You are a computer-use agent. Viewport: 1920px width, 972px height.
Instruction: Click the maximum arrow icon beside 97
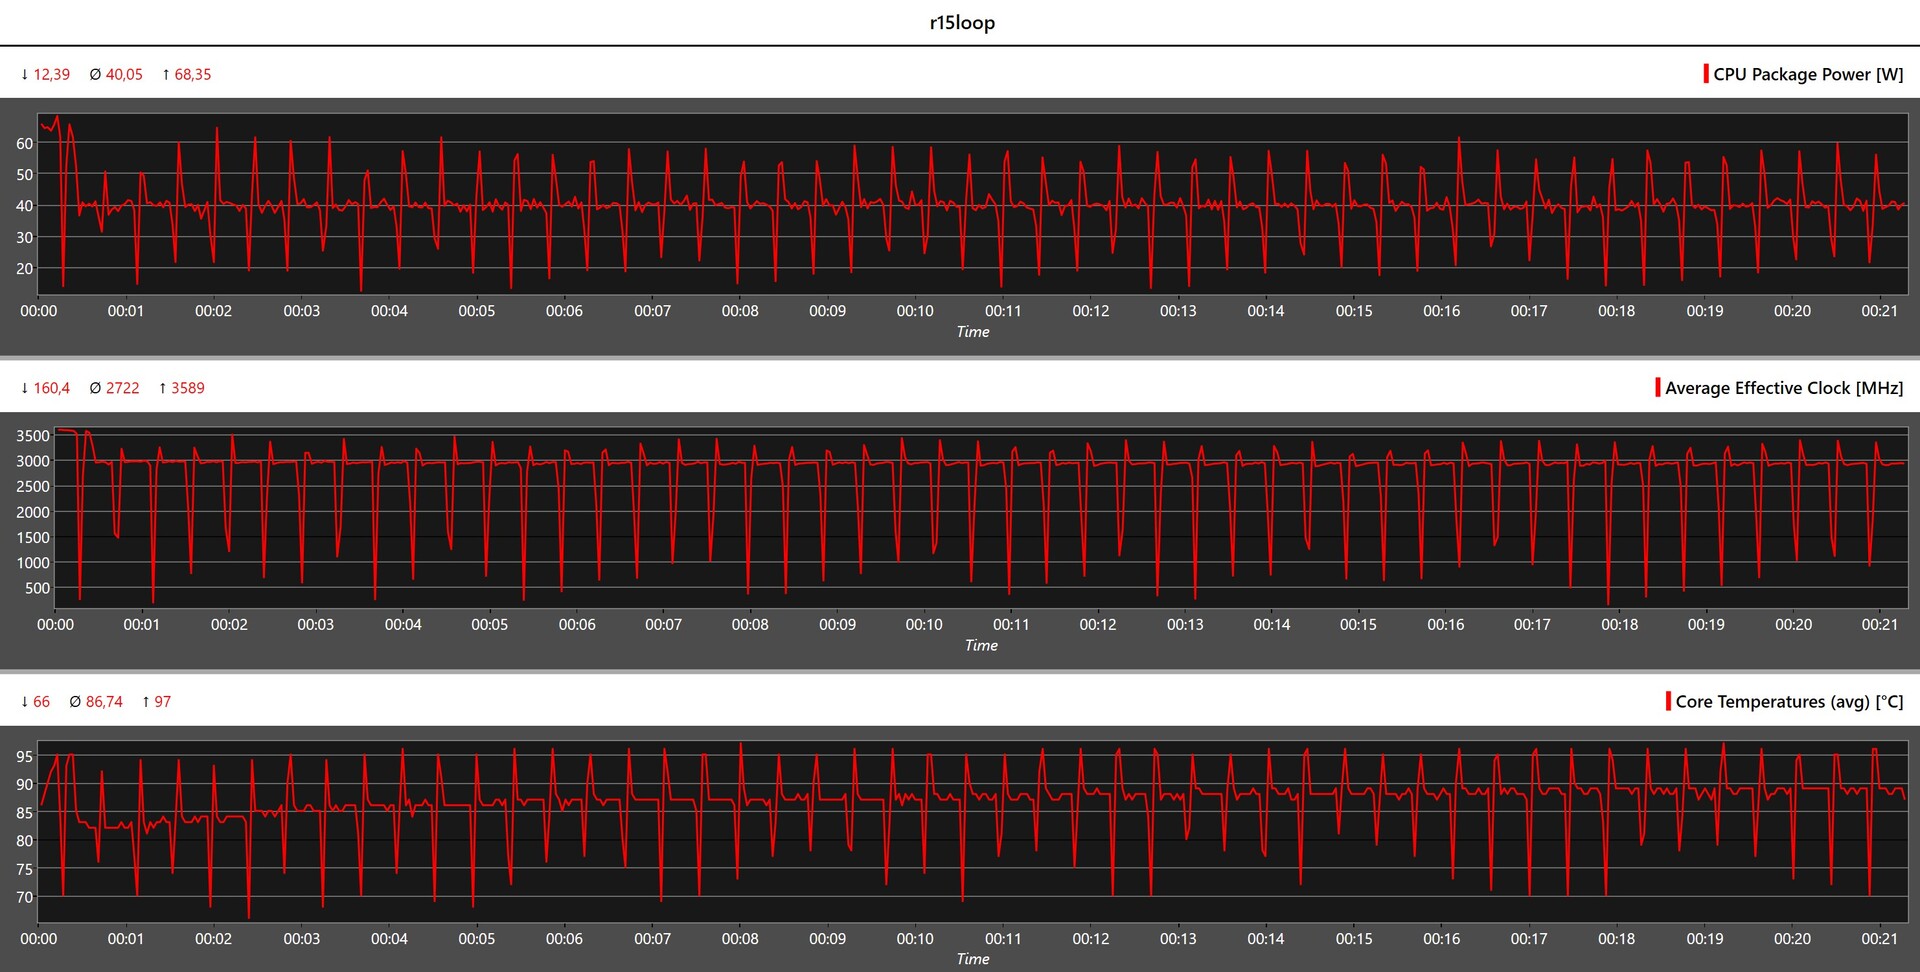point(146,702)
